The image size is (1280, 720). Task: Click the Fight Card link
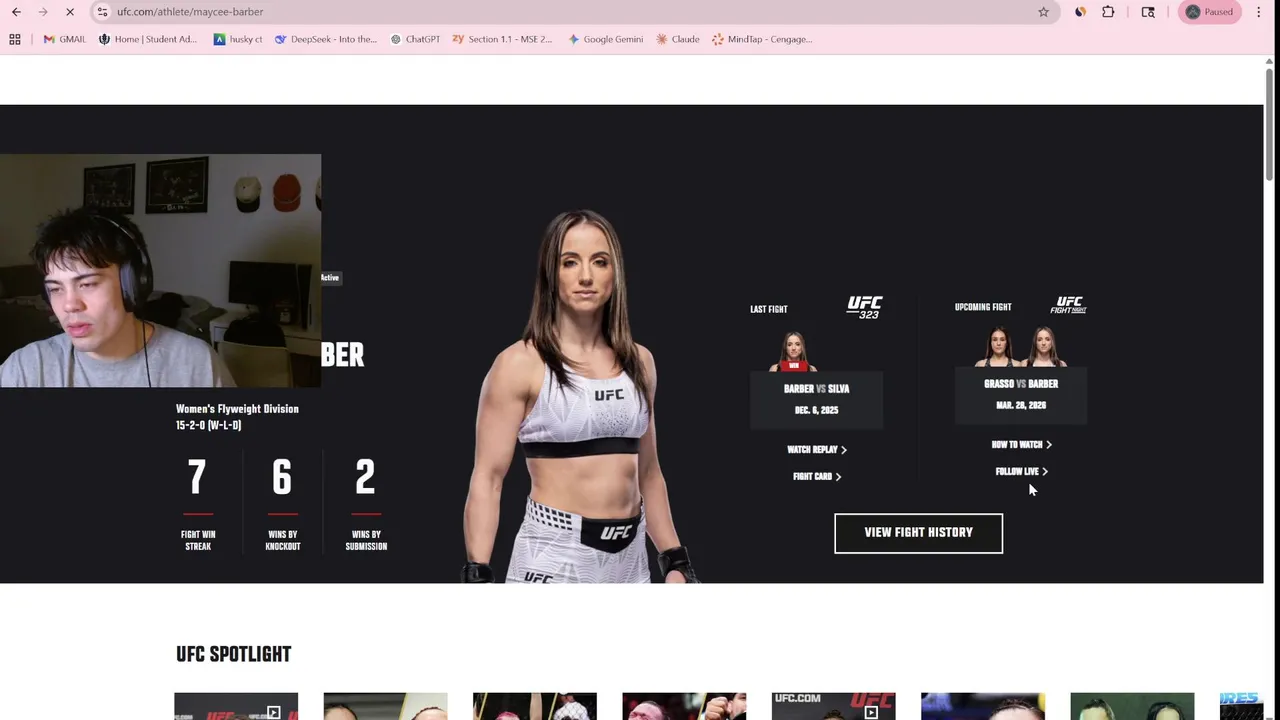pyautogui.click(x=817, y=477)
